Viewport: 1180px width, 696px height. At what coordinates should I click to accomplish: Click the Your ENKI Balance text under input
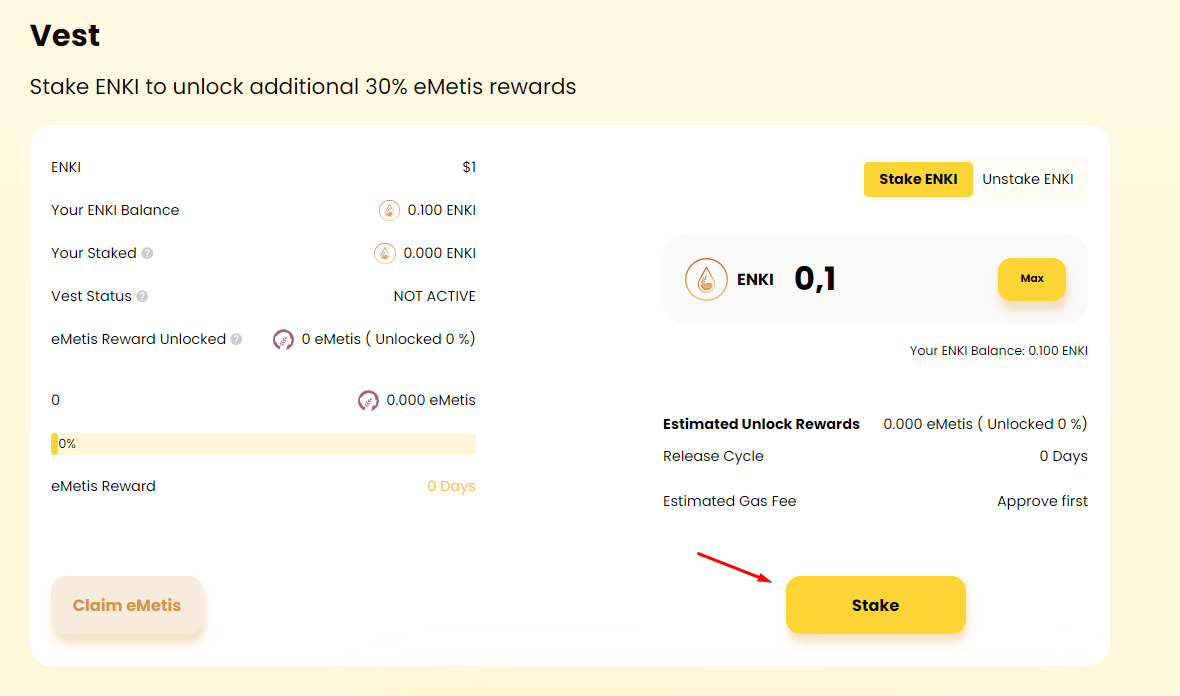(998, 351)
